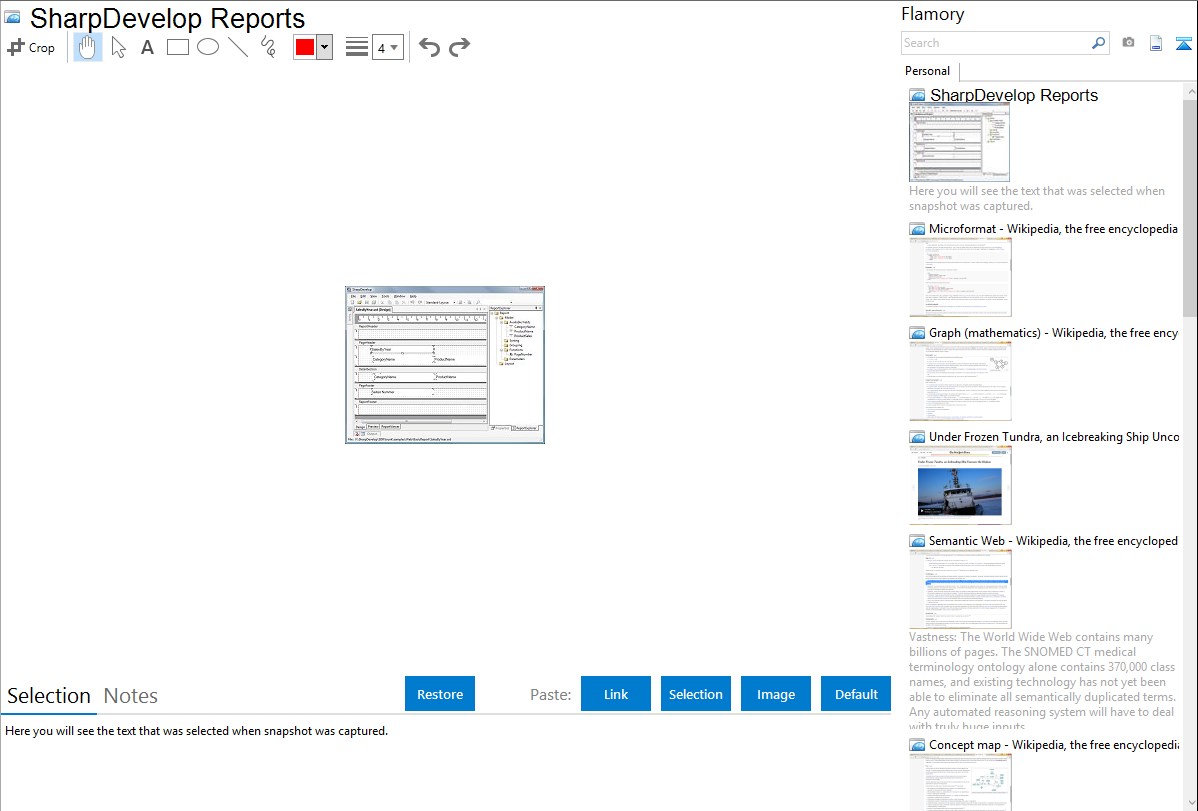The width and height of the screenshot is (1198, 811).
Task: Click the Microformat - Wikipedia title text
Action: click(1053, 229)
